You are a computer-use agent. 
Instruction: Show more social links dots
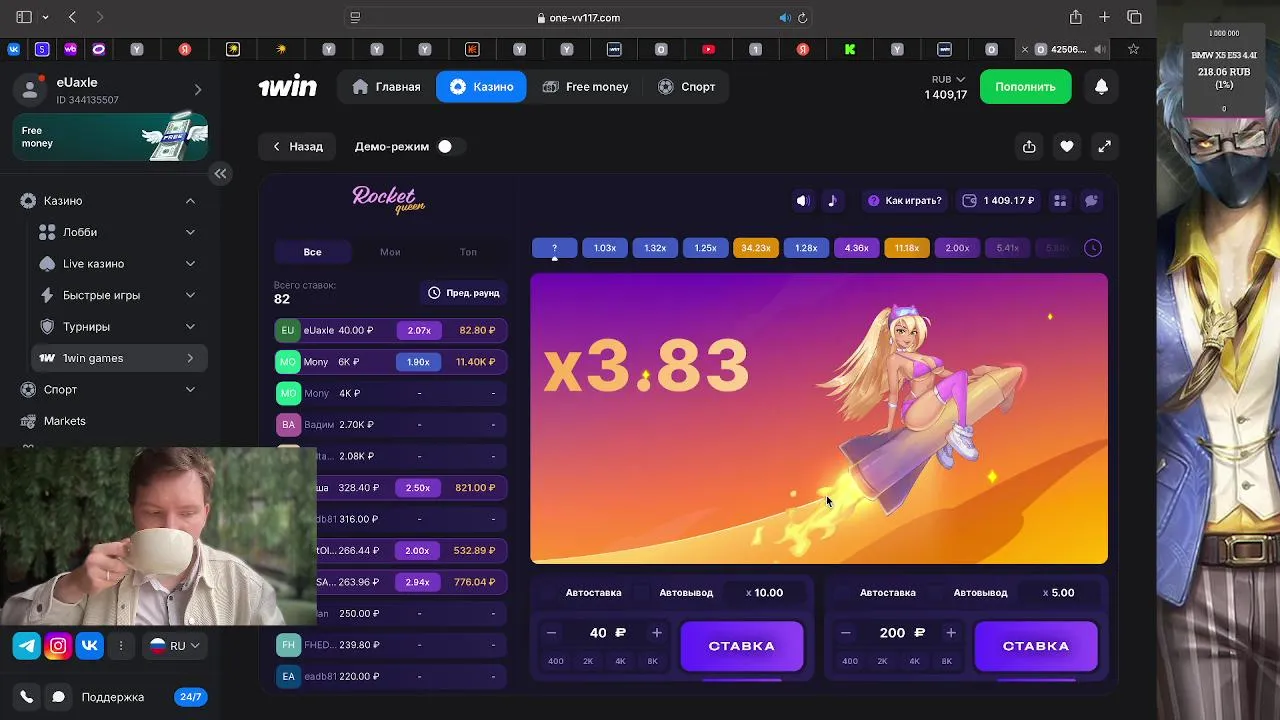tap(121, 646)
